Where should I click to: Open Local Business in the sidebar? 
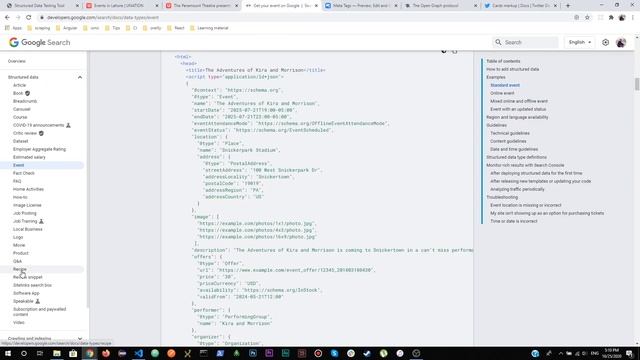tap(27, 229)
